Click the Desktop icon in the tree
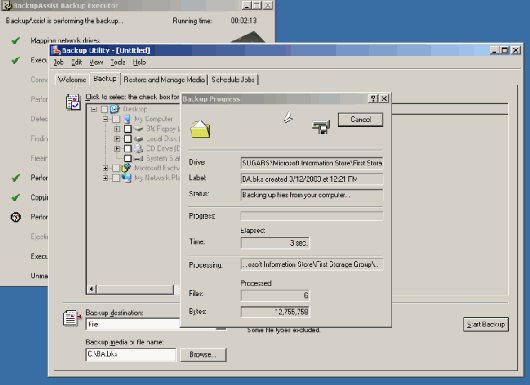 coord(115,109)
